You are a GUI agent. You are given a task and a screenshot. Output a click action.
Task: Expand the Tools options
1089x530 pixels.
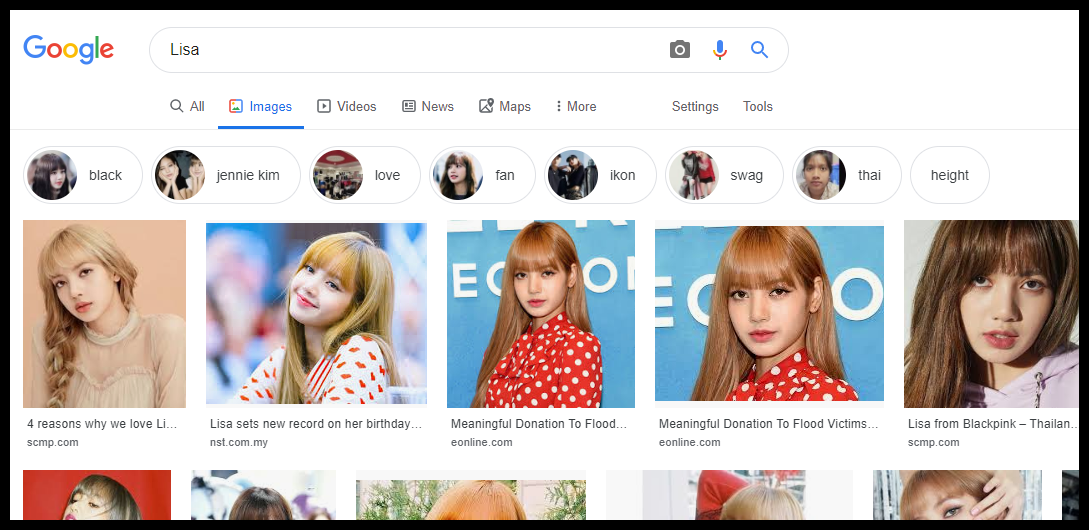(757, 106)
